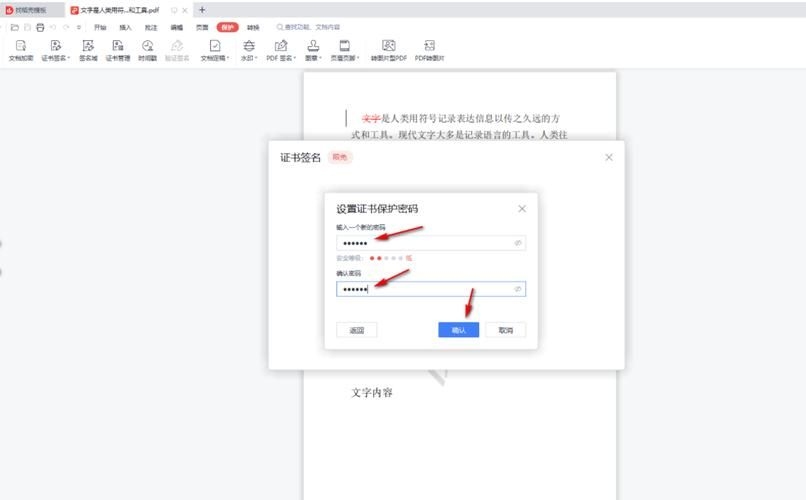The width and height of the screenshot is (806, 500).
Task: Toggle visibility of the new password
Action: (518, 243)
